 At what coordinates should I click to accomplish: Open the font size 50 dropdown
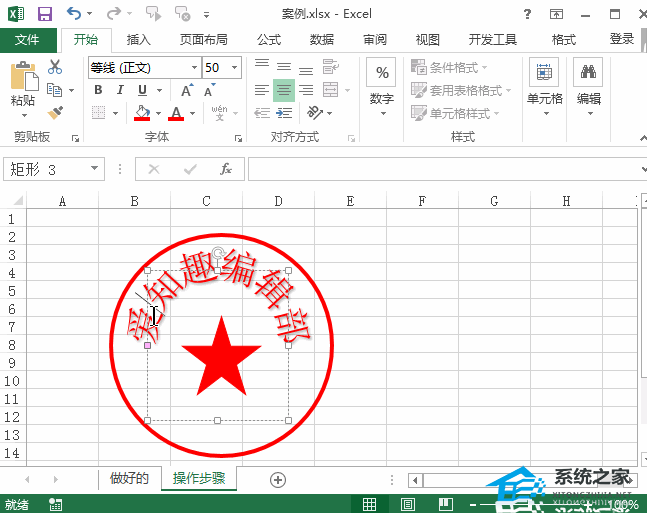coord(235,67)
